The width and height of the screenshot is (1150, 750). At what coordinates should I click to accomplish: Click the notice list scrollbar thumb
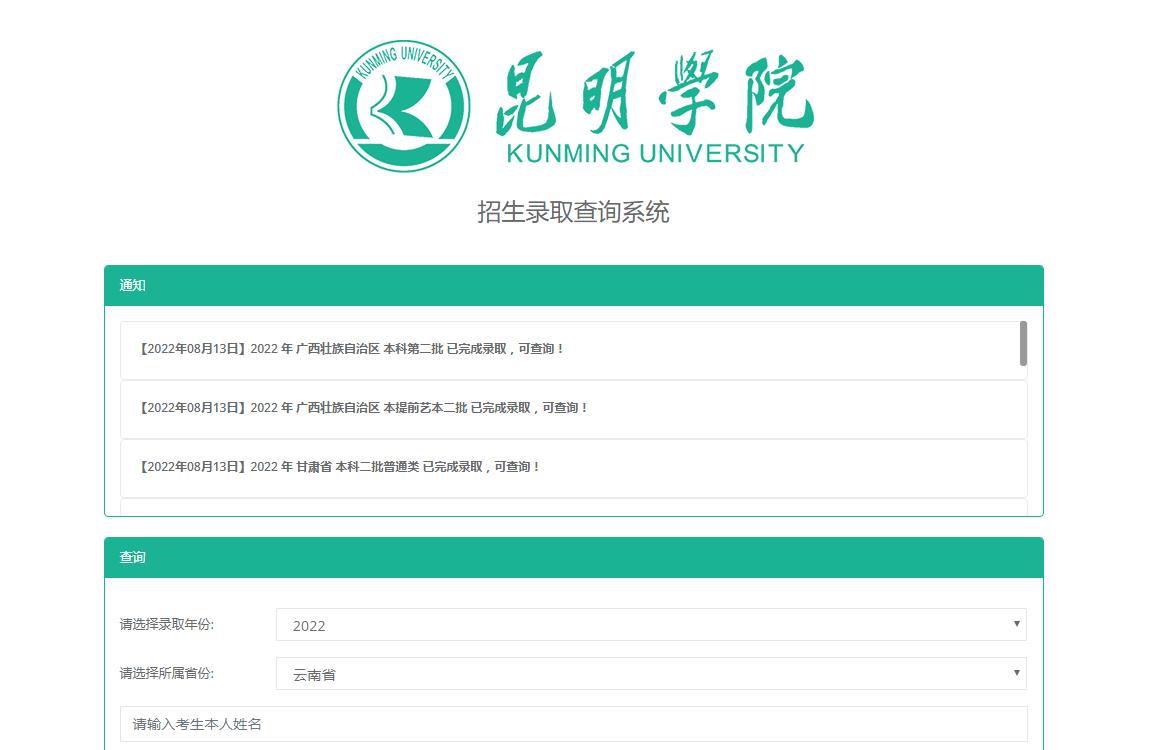pyautogui.click(x=1023, y=343)
